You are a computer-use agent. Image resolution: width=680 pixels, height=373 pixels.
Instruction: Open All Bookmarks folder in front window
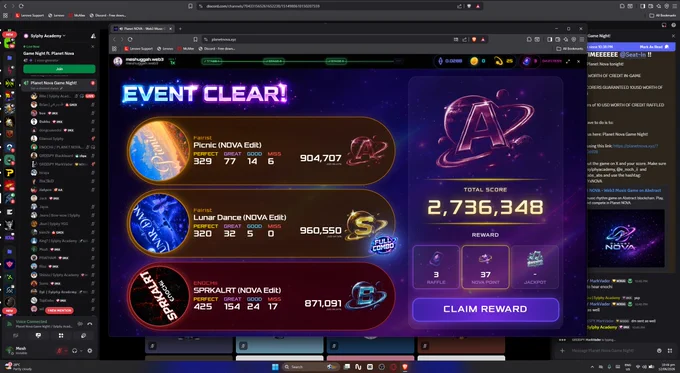(570, 49)
